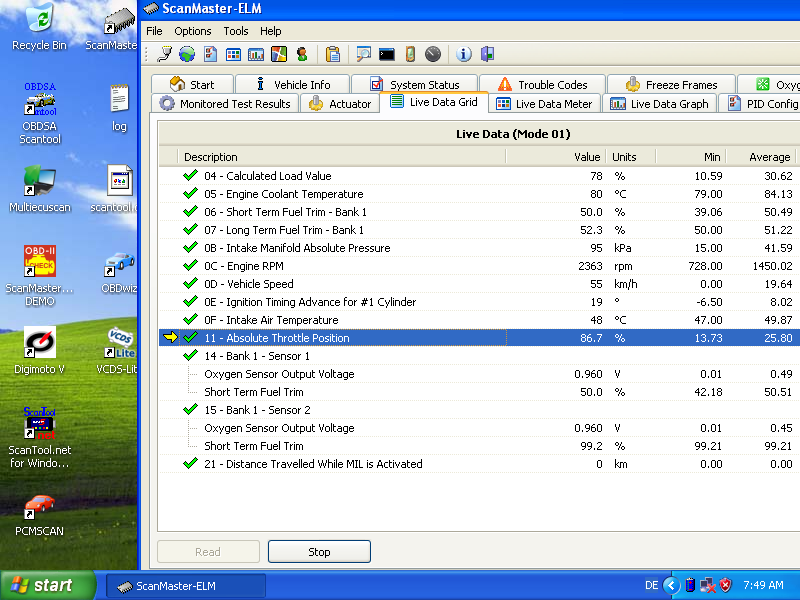
Task: Click the Windows start button
Action: click(x=40, y=586)
